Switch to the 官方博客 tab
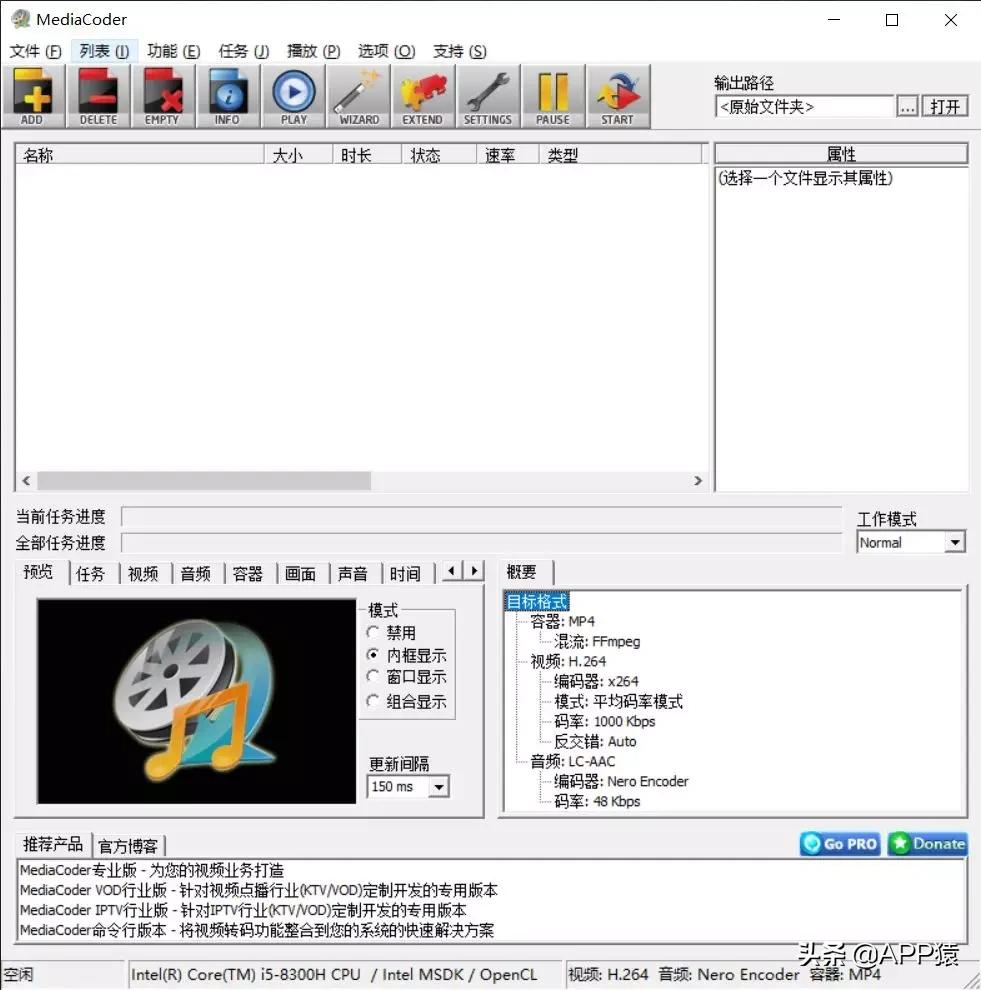The width and height of the screenshot is (981, 990). point(129,846)
